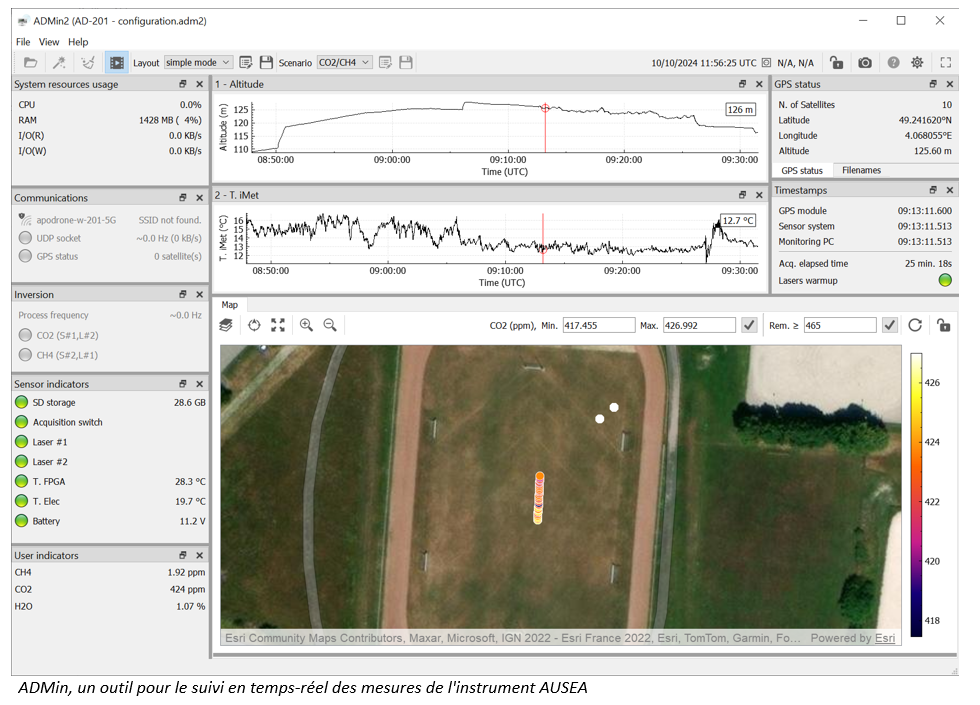The width and height of the screenshot is (980, 705).
Task: Edit the scenario with the notepad icon after CO2/CH4
Action: tap(386, 62)
